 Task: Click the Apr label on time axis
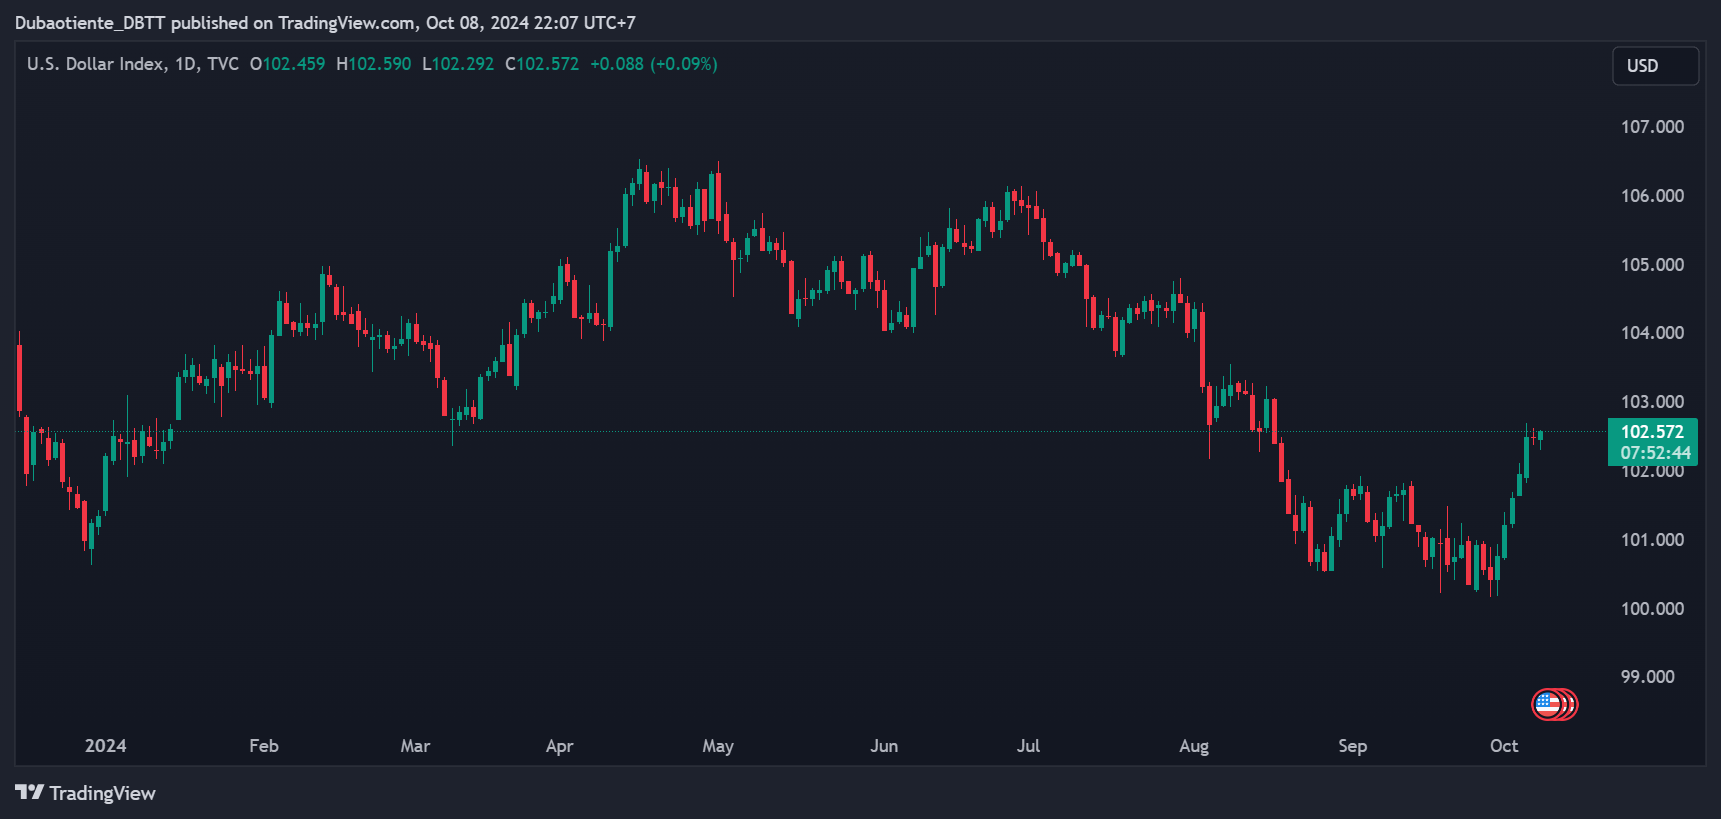pos(560,746)
